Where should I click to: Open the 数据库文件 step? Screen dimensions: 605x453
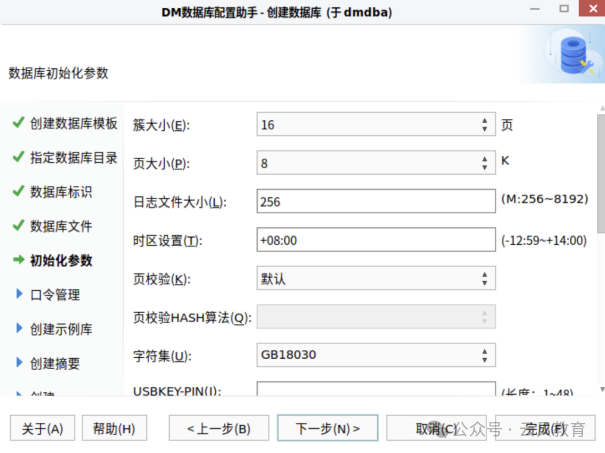point(61,226)
